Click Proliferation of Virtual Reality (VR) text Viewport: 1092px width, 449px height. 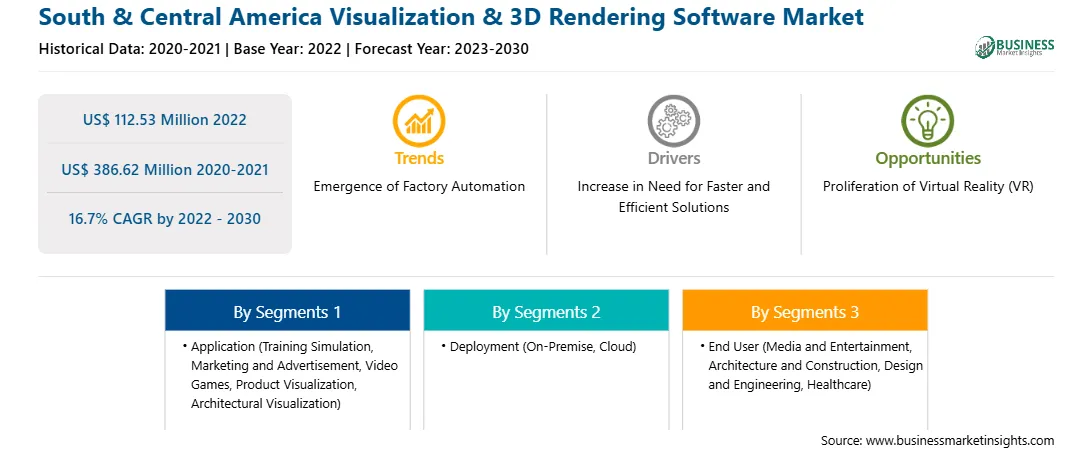[x=928, y=187]
